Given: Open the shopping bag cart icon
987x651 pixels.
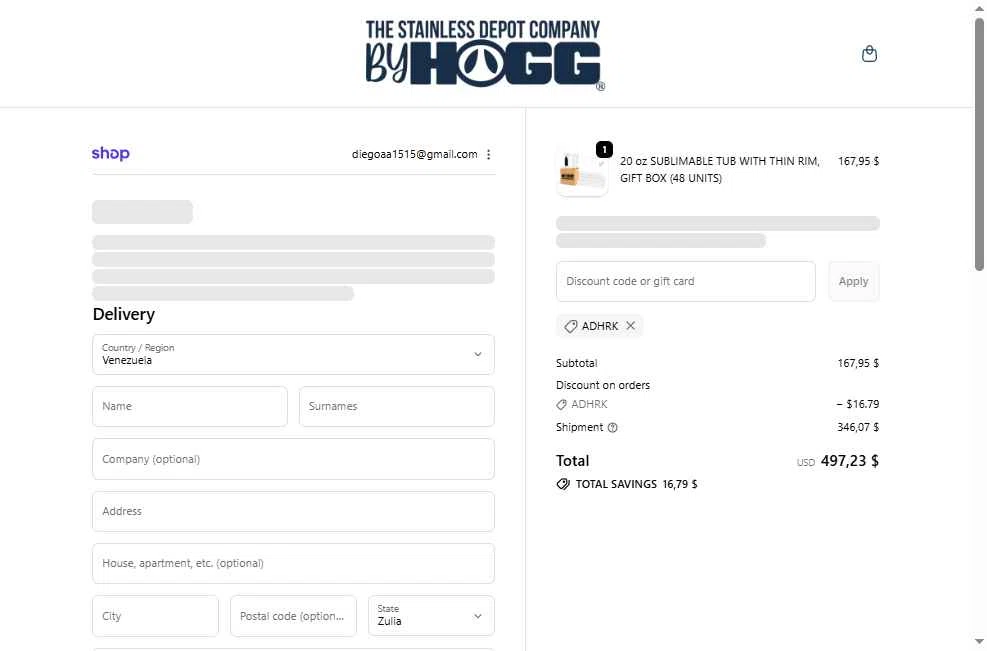Looking at the screenshot, I should click(x=869, y=54).
